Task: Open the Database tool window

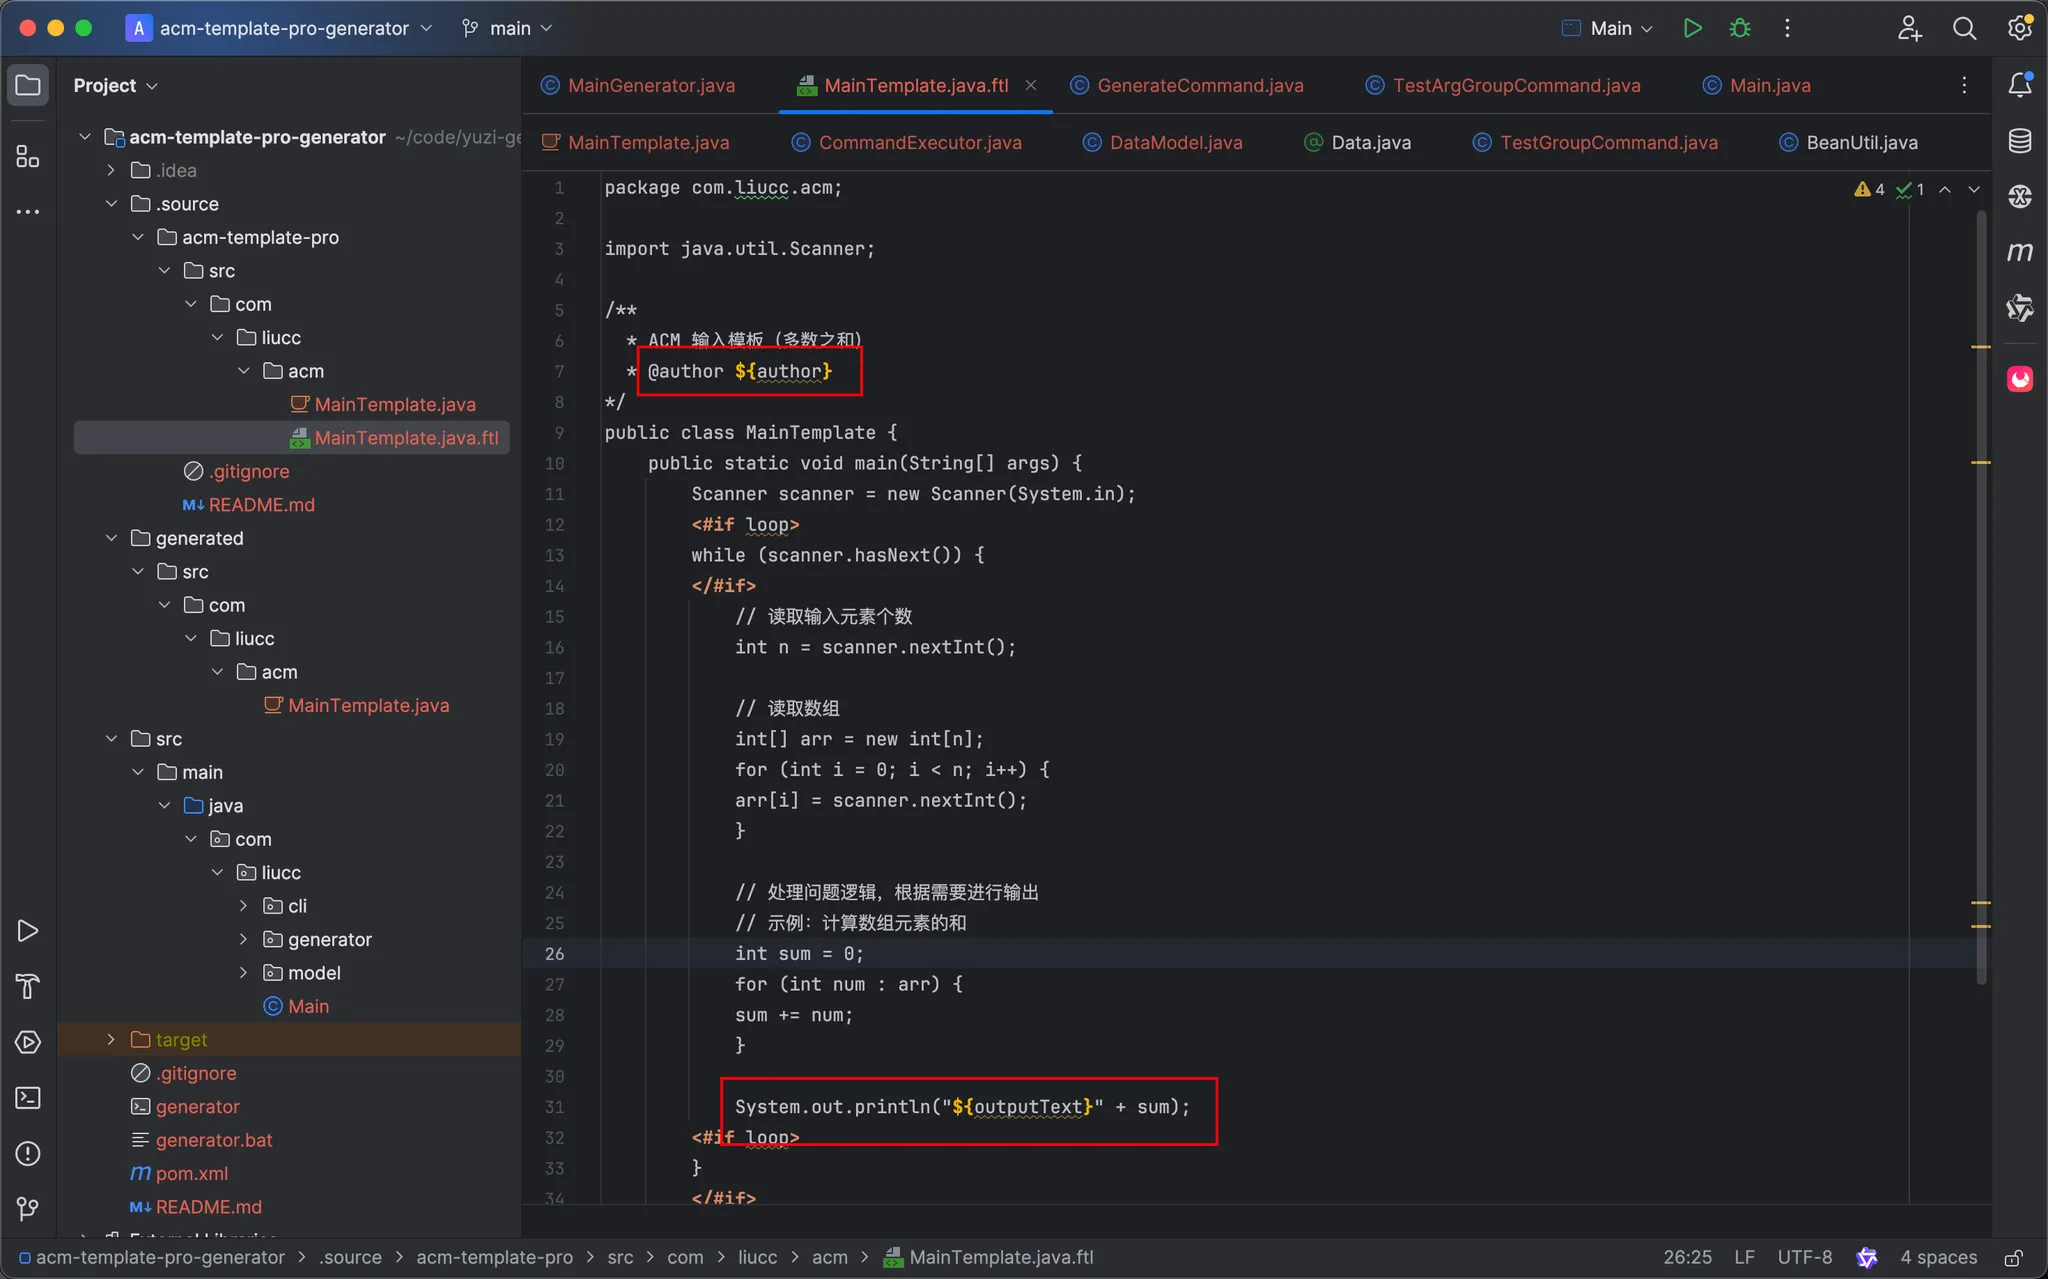Action: tap(2019, 141)
